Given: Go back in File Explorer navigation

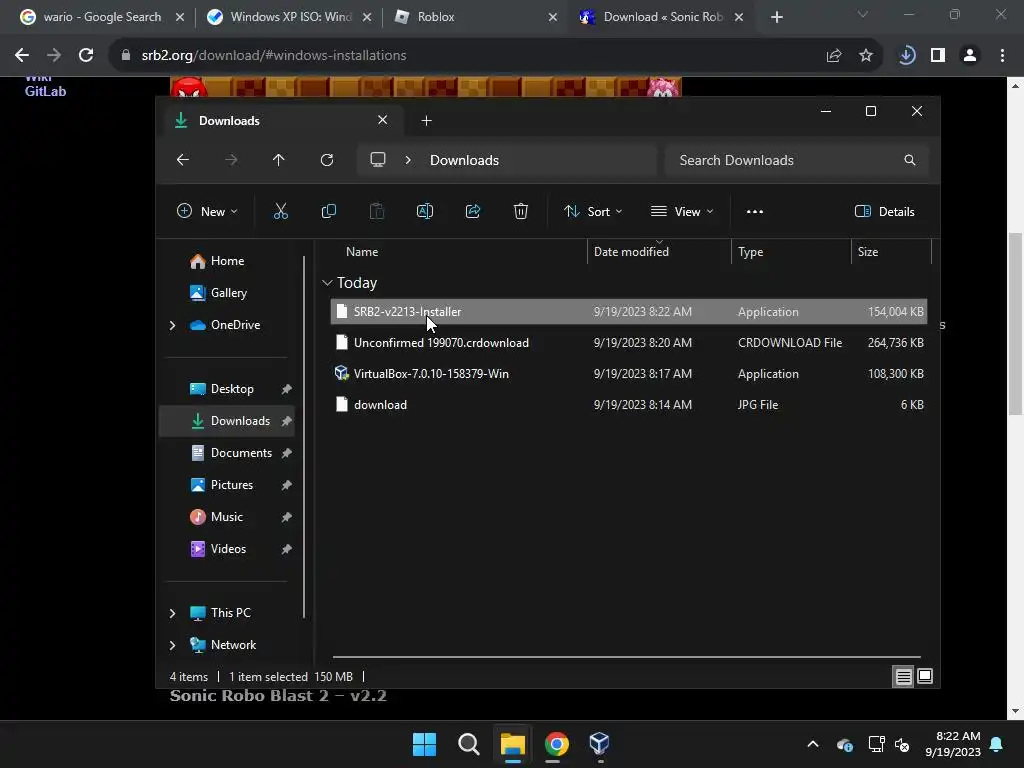Looking at the screenshot, I should click(183, 160).
